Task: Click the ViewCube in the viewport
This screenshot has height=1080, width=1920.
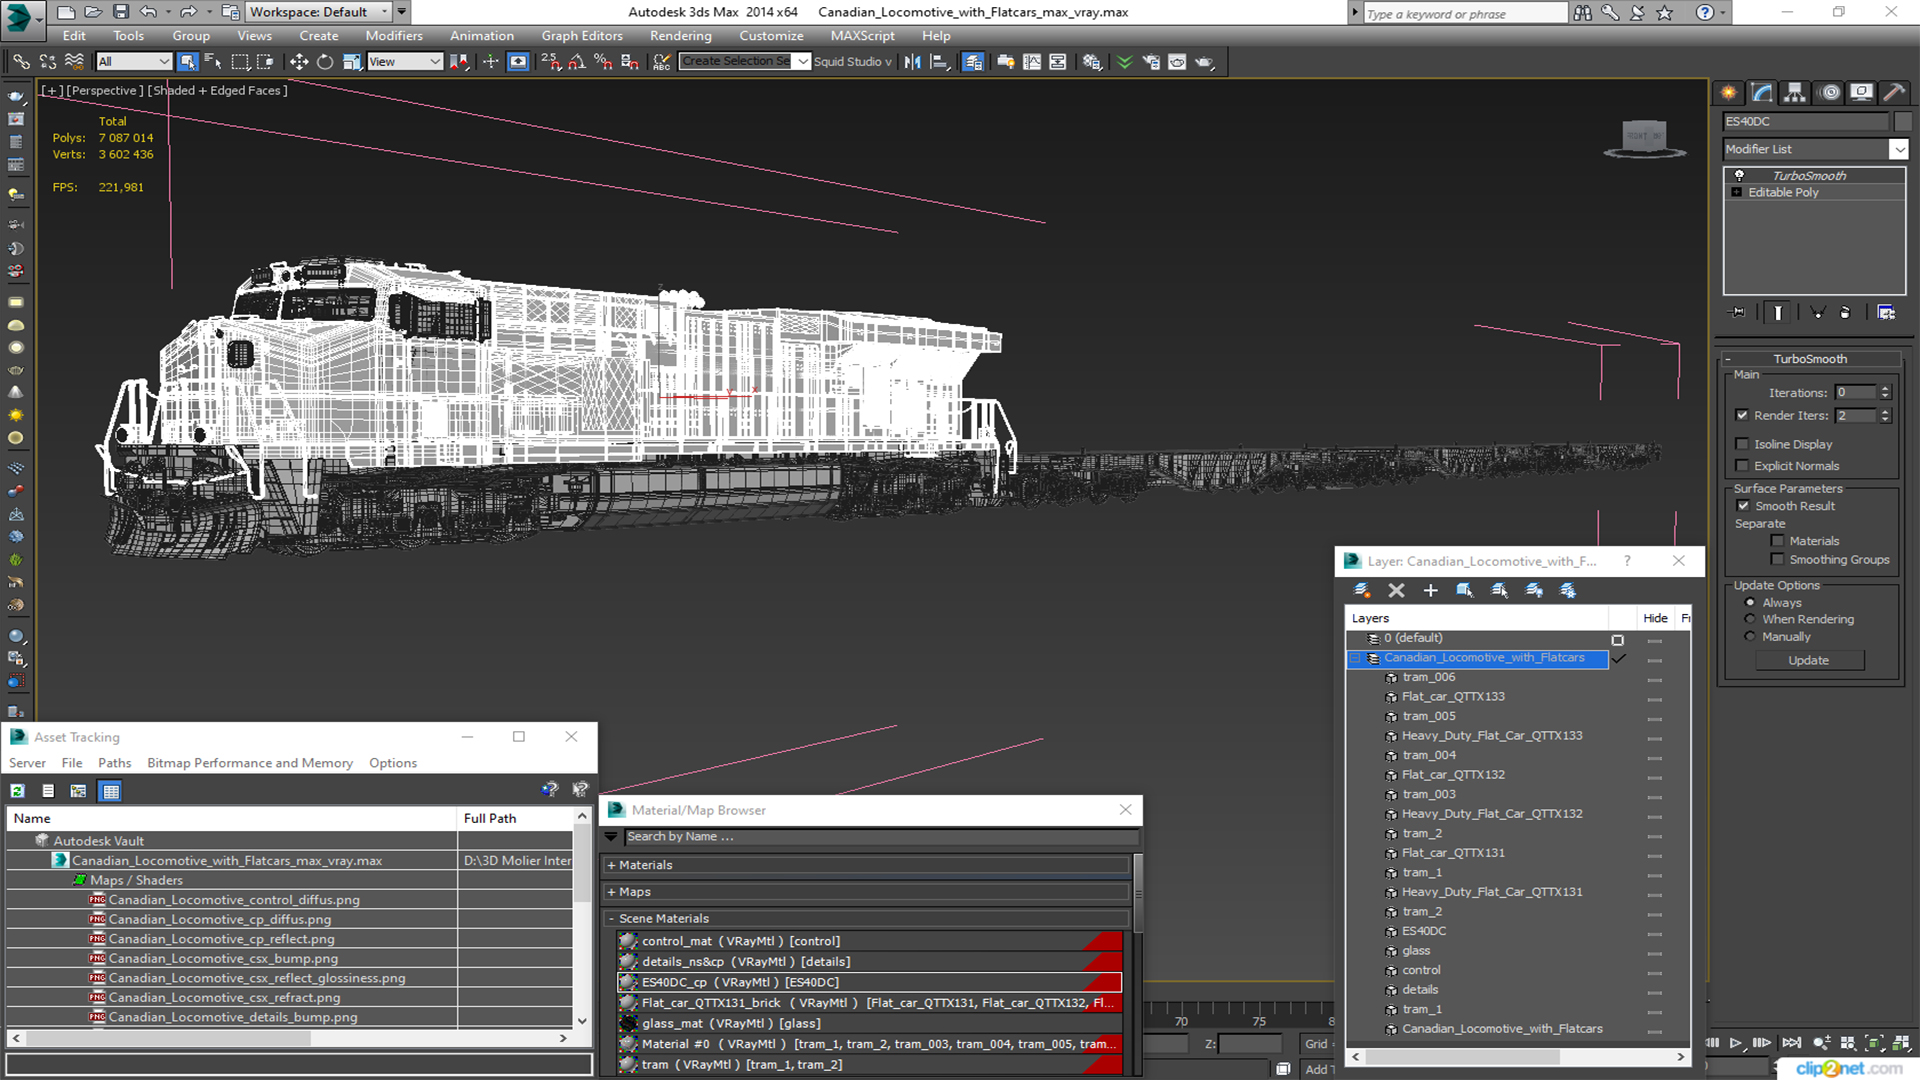Action: [x=1644, y=138]
